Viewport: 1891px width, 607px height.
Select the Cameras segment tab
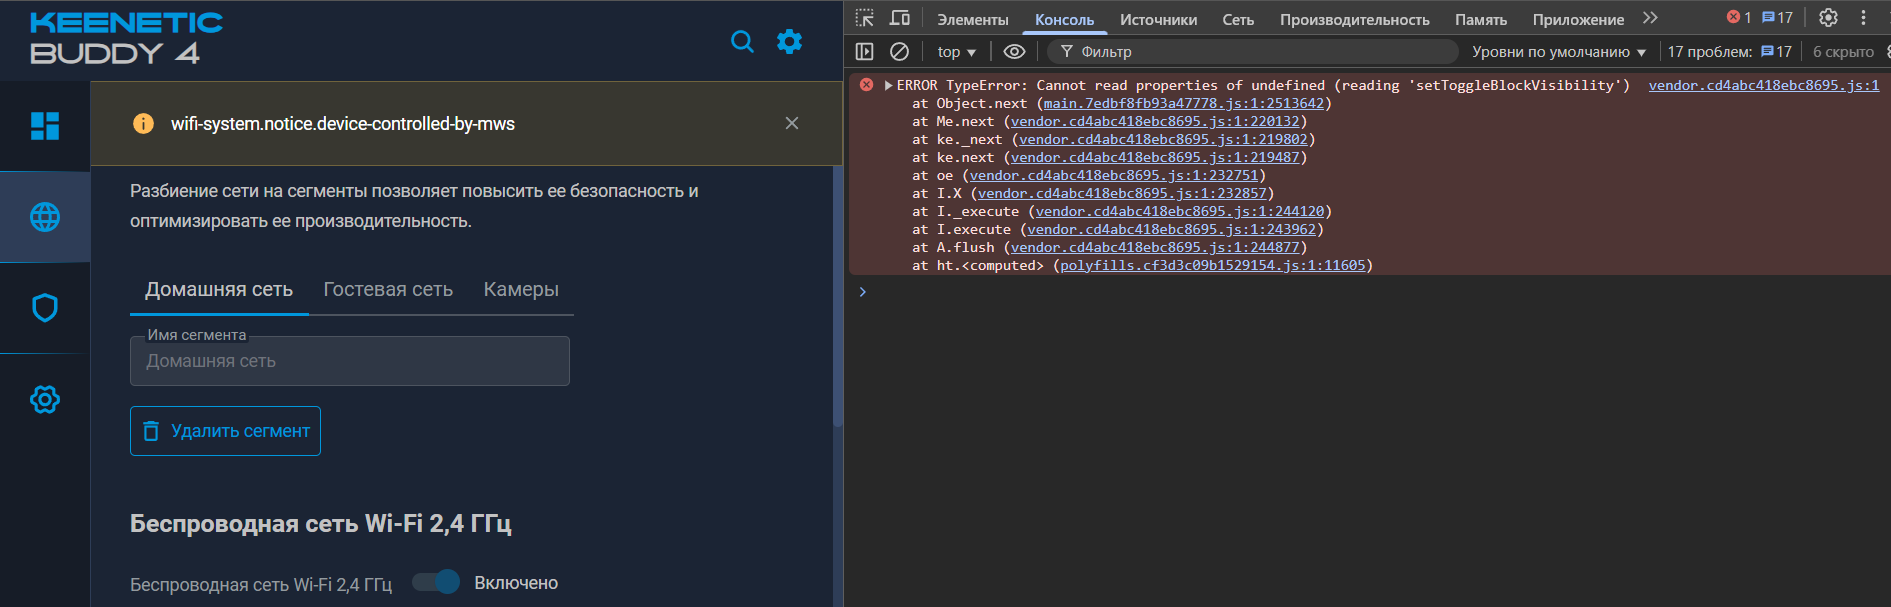point(521,289)
